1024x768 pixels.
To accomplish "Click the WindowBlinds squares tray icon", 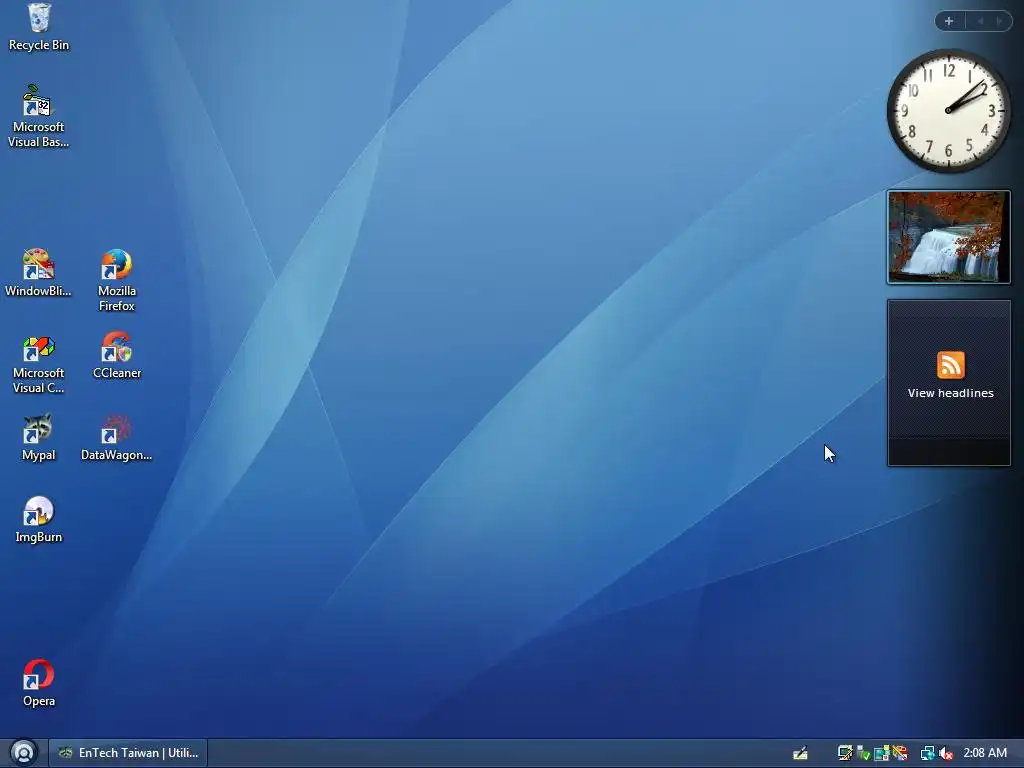I will point(882,753).
